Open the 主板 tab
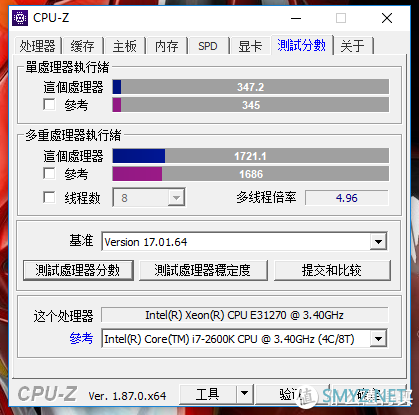 125,46
